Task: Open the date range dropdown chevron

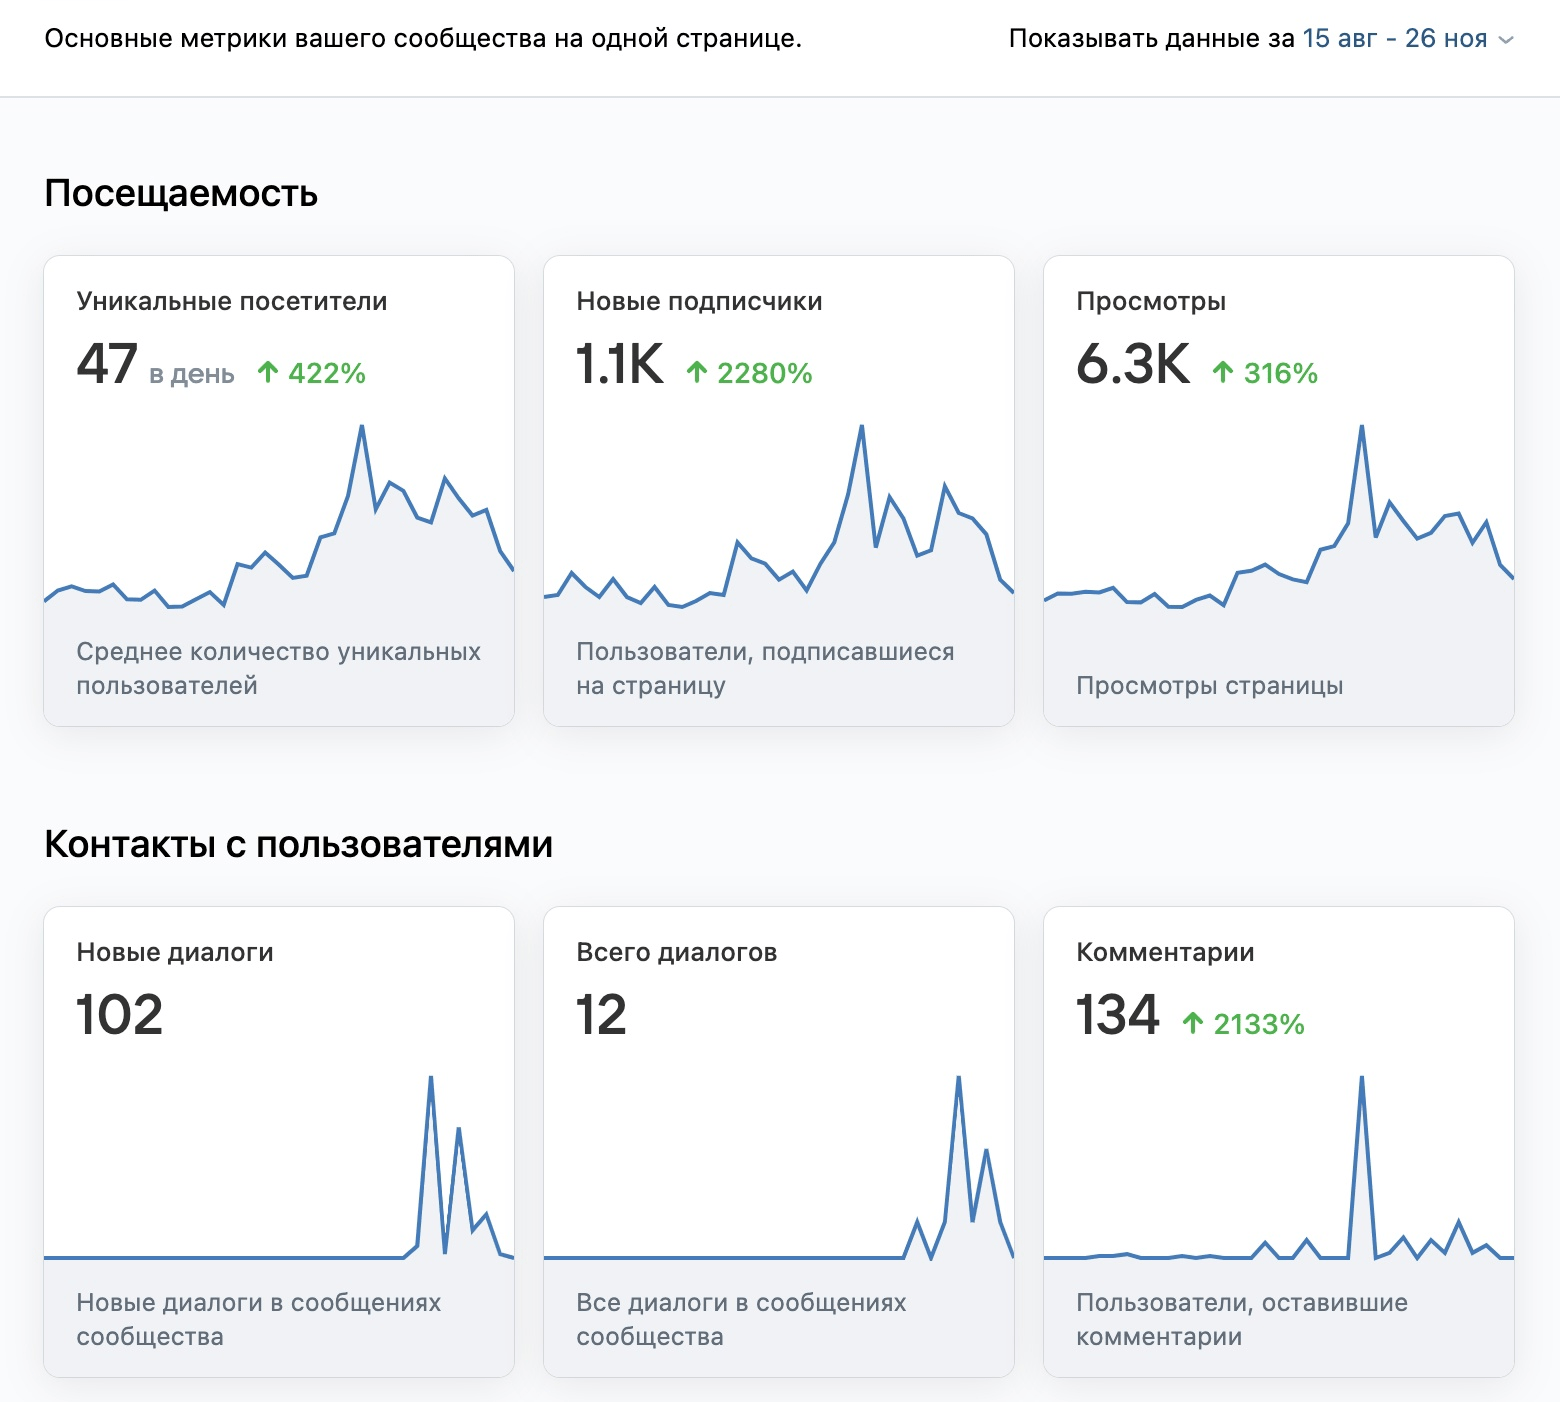Action: click(1507, 40)
